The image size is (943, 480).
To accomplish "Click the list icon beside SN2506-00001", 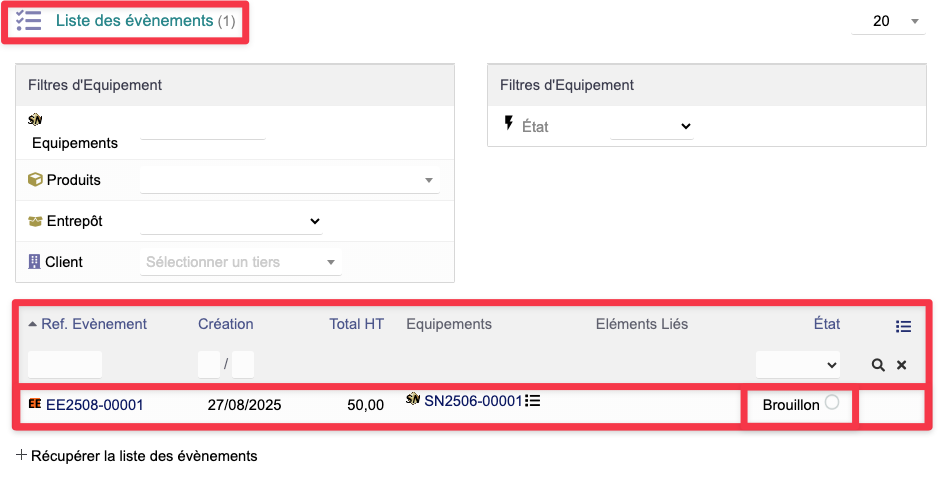I will click(533, 401).
